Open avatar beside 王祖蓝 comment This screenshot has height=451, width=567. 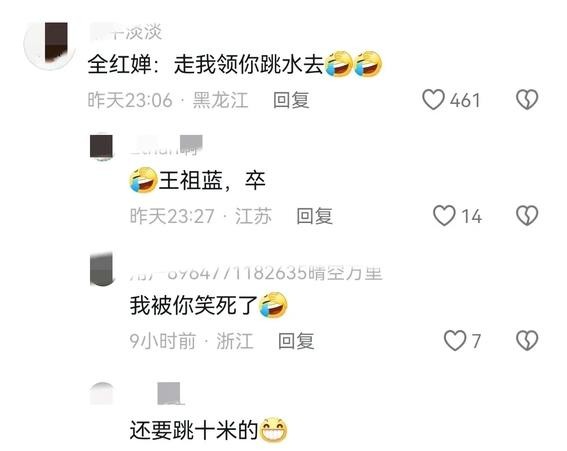click(101, 146)
